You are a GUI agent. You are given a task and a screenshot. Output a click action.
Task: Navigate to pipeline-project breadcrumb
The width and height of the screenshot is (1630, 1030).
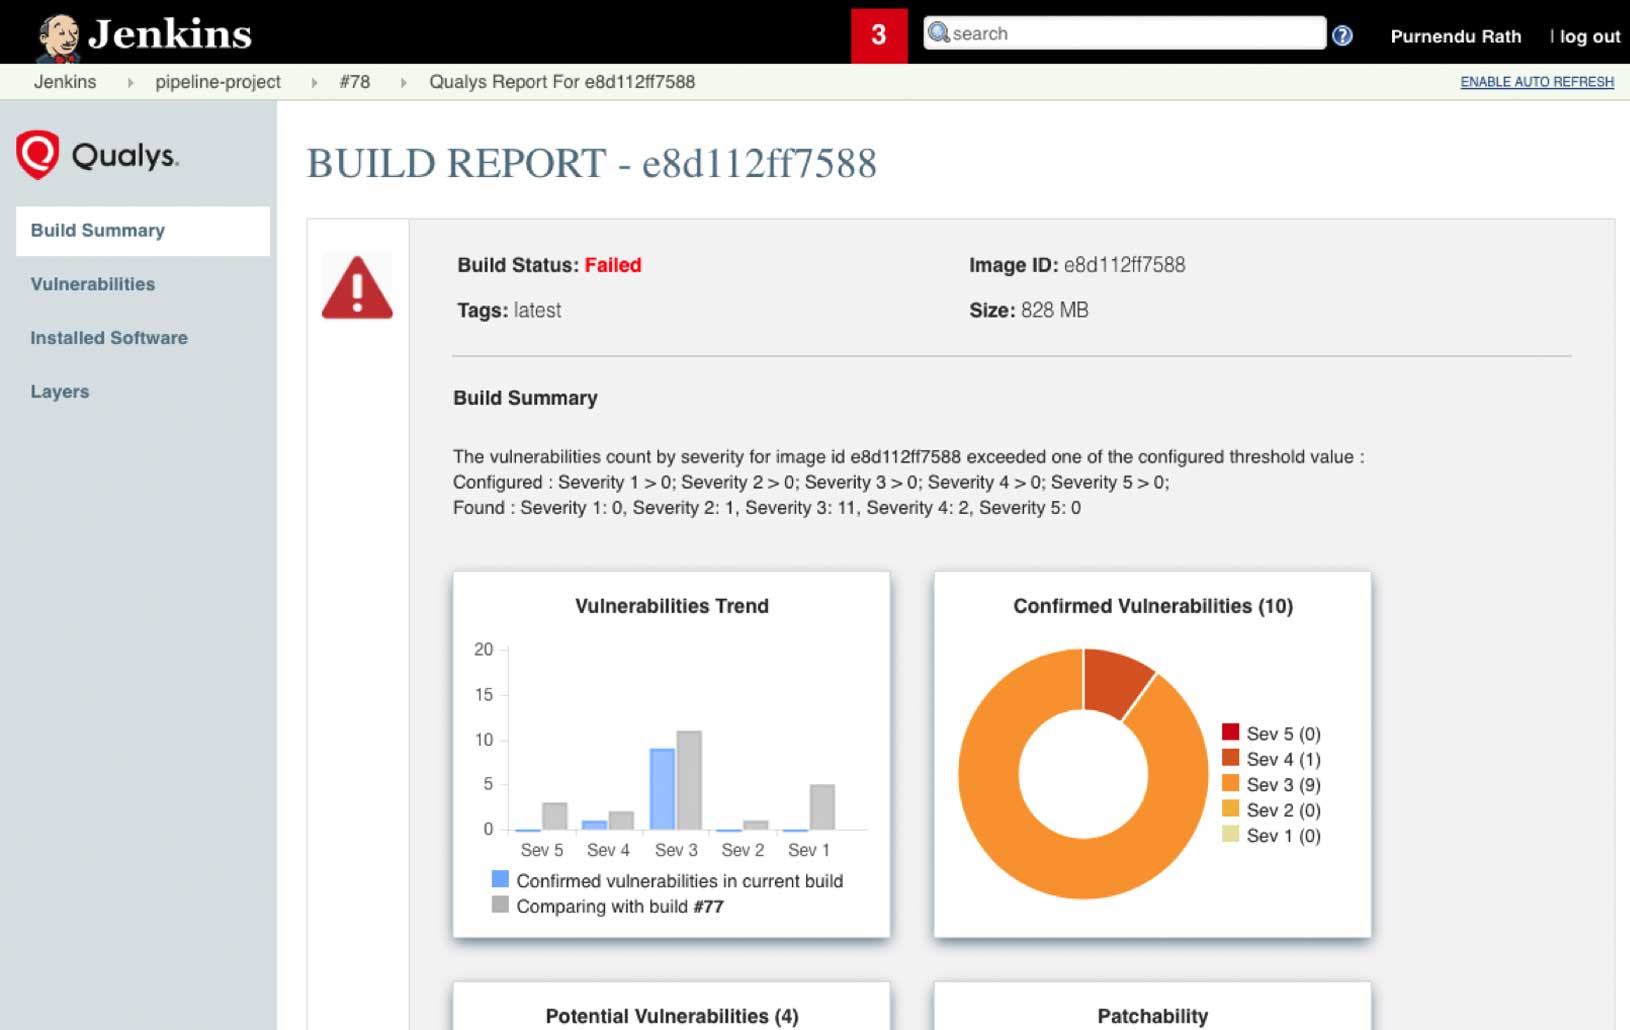click(x=217, y=82)
